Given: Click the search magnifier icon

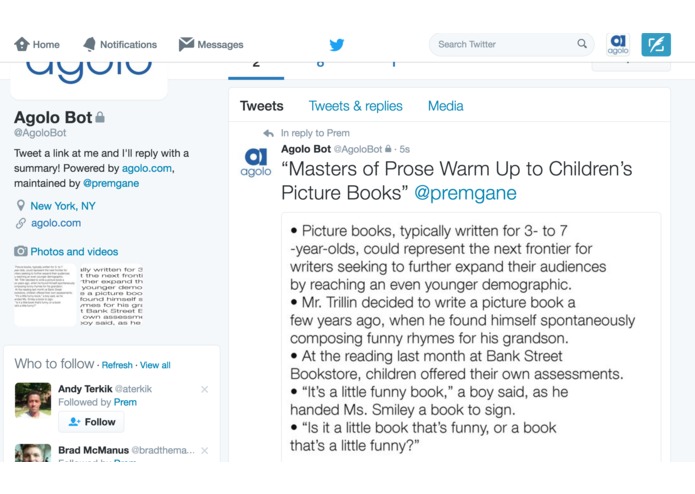Looking at the screenshot, I should click(x=582, y=44).
